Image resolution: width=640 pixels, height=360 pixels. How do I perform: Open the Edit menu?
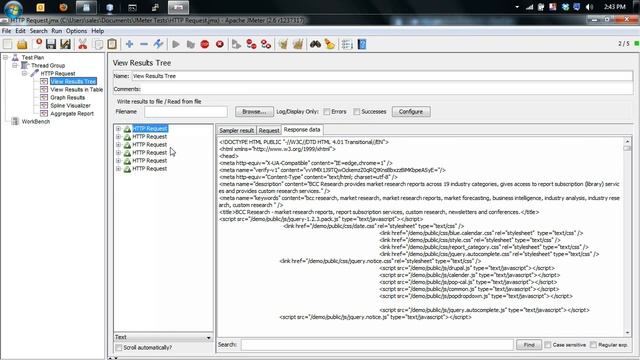coord(20,31)
